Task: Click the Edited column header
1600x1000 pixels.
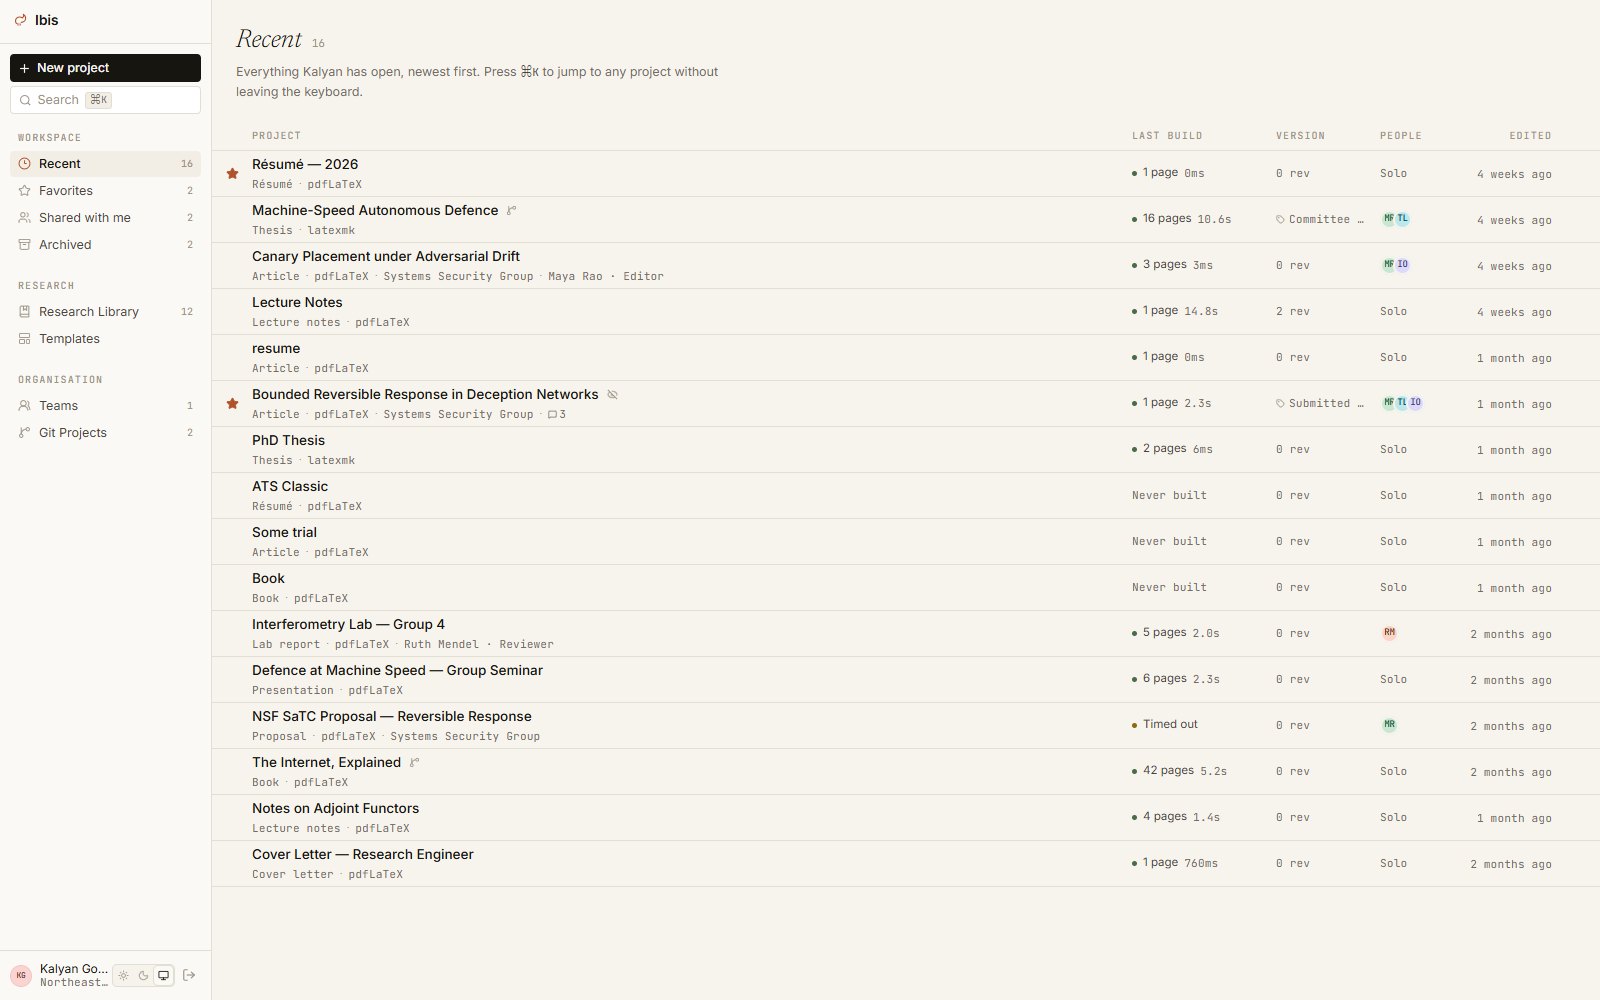Action: 1530,136
